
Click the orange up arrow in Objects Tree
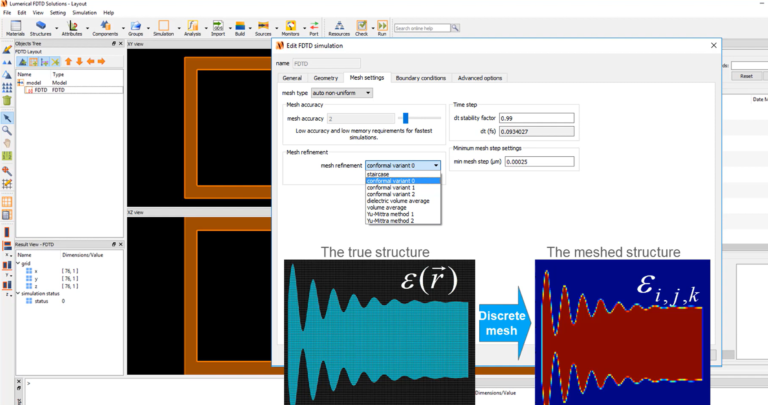[x=69, y=62]
